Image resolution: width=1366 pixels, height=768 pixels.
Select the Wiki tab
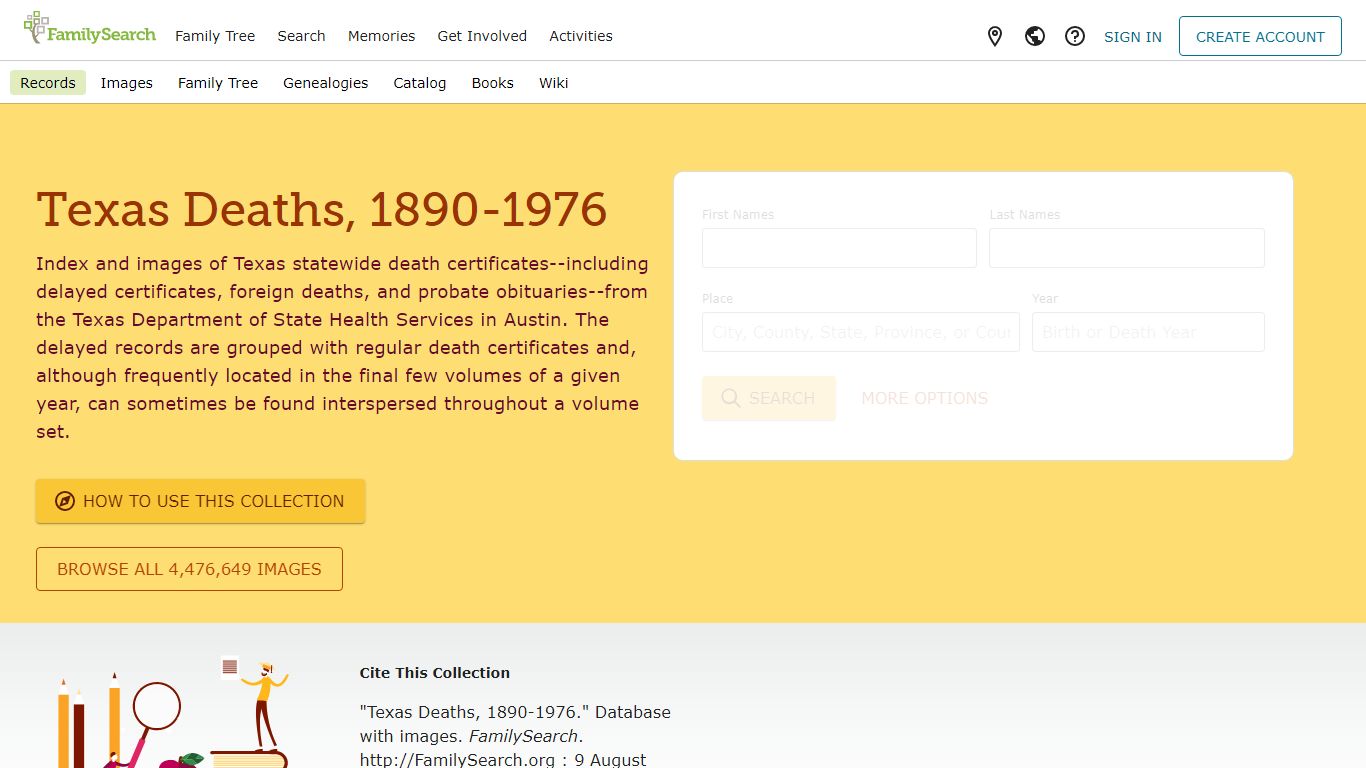point(554,83)
